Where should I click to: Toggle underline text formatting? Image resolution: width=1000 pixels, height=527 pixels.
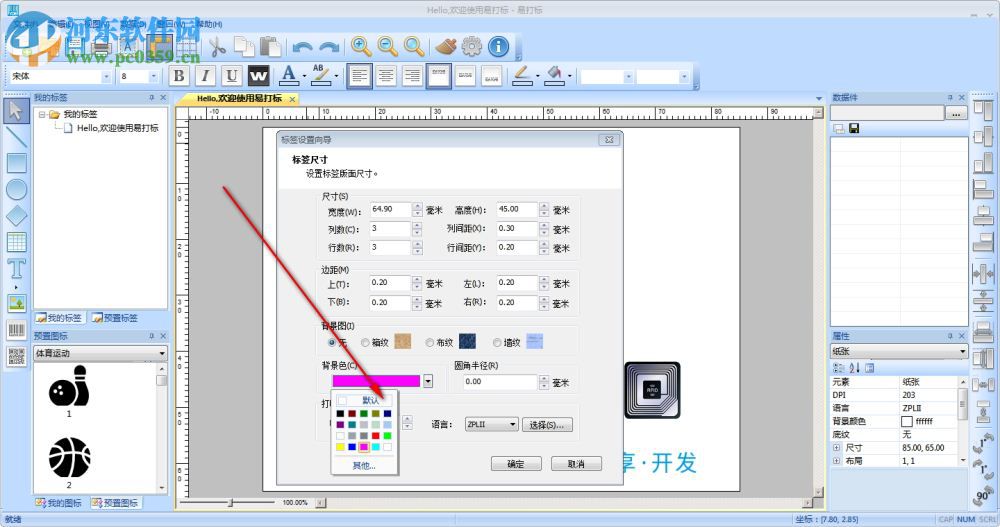pos(232,76)
